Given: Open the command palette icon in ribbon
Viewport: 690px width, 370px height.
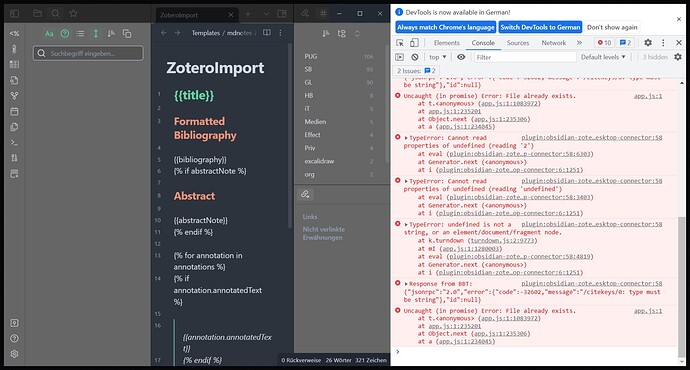Looking at the screenshot, I should click(x=14, y=143).
